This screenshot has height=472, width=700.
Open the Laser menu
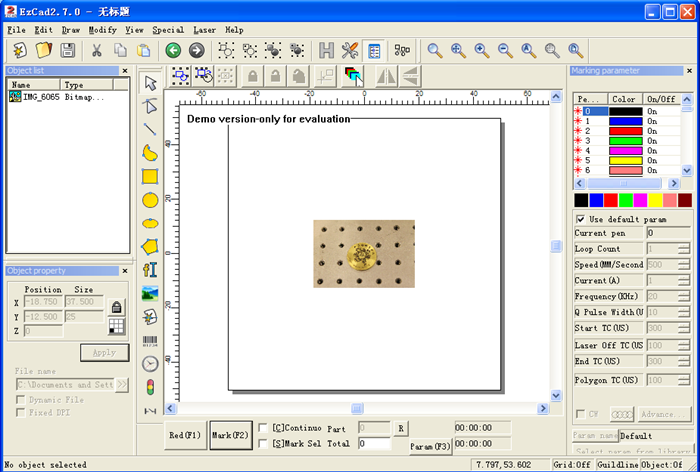tap(204, 30)
